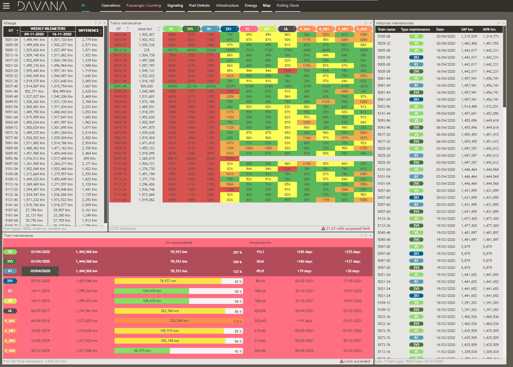
Task: Click the DAVANA logo
Action: click(42, 6)
